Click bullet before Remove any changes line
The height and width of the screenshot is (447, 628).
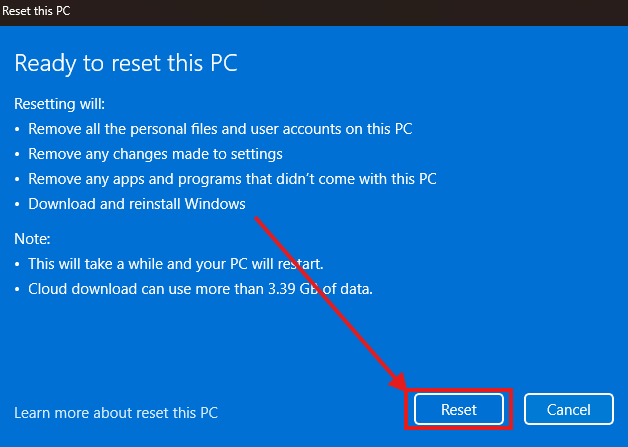tap(18, 155)
